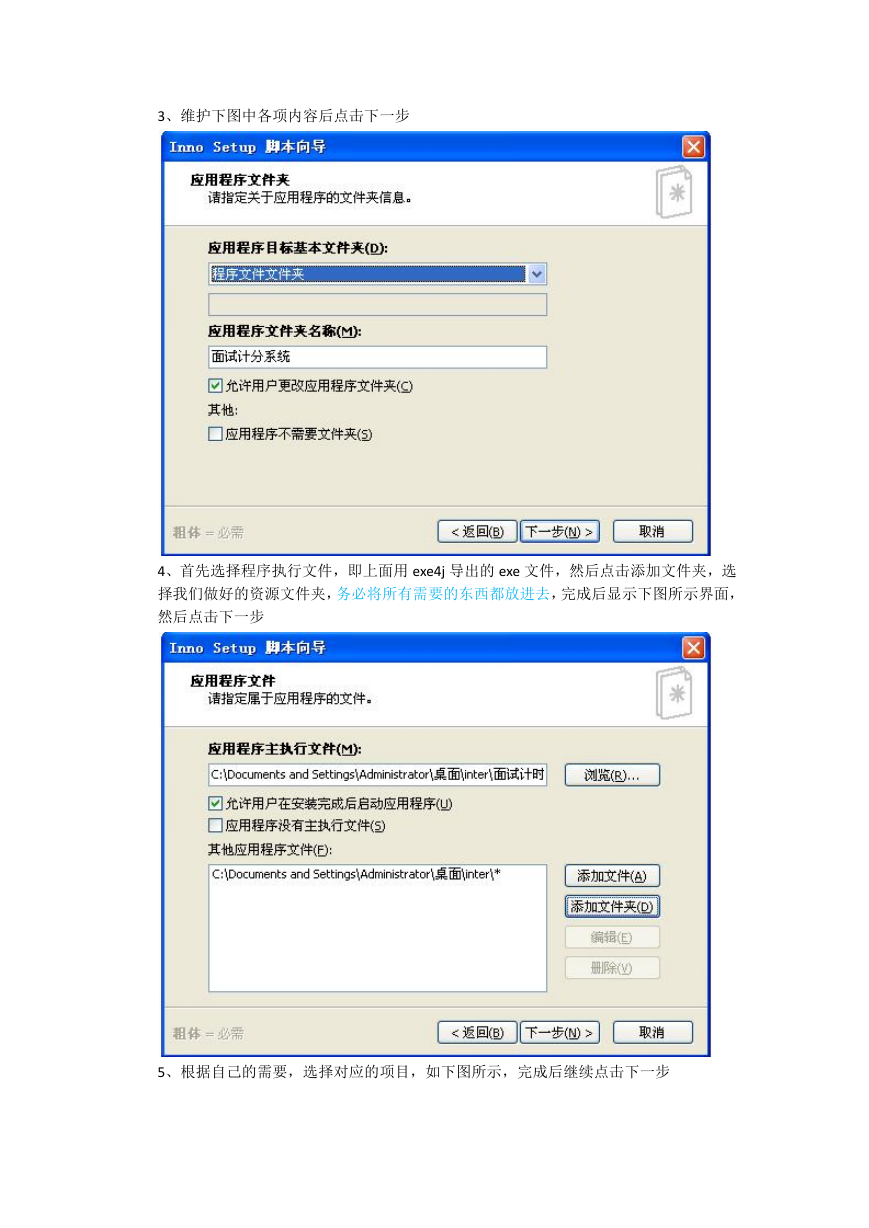869x1228 pixels.
Task: Select the 程序文件文件夹 combo box field
Action: pos(377,274)
